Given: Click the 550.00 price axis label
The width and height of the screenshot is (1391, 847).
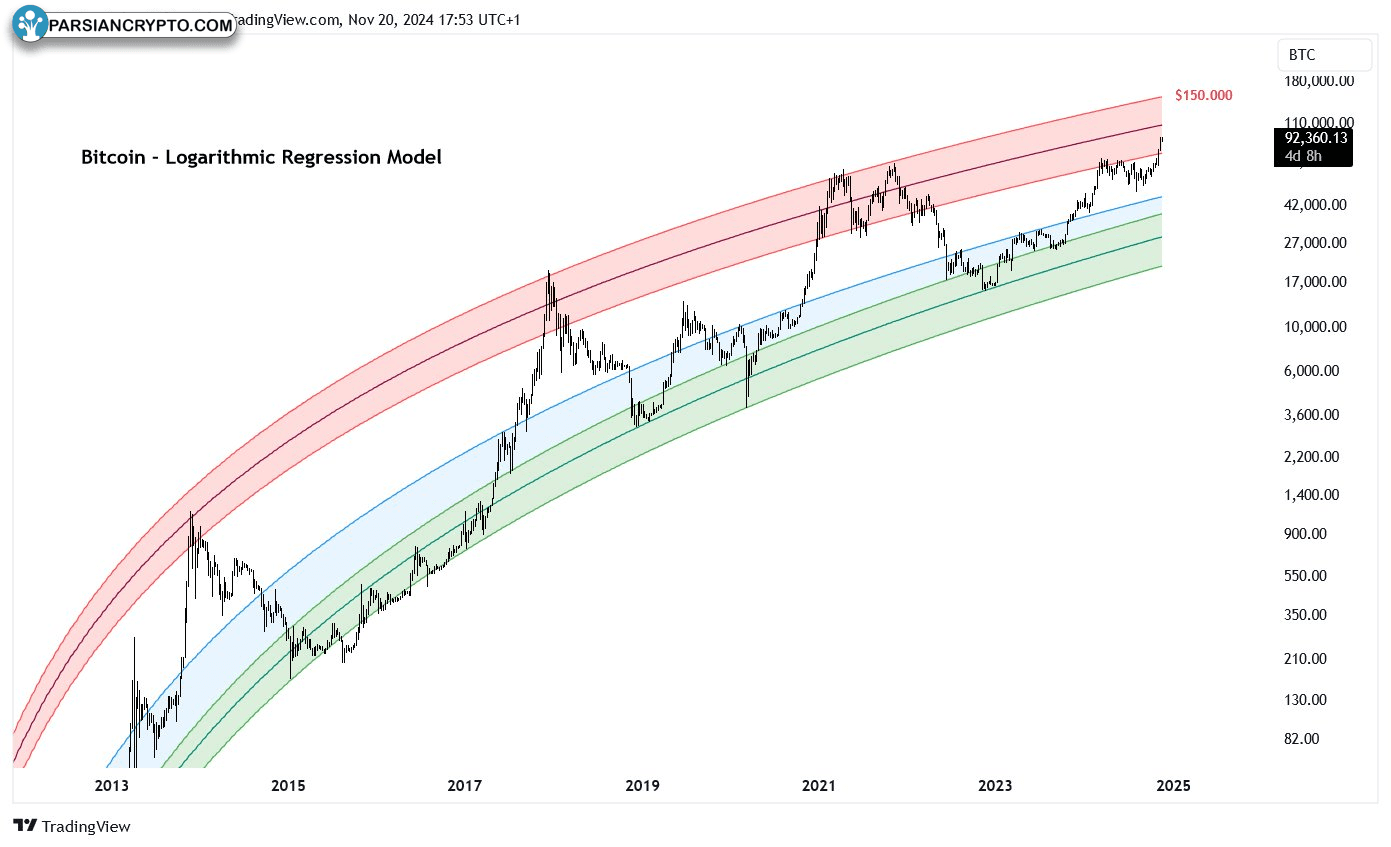Looking at the screenshot, I should point(1304,576).
